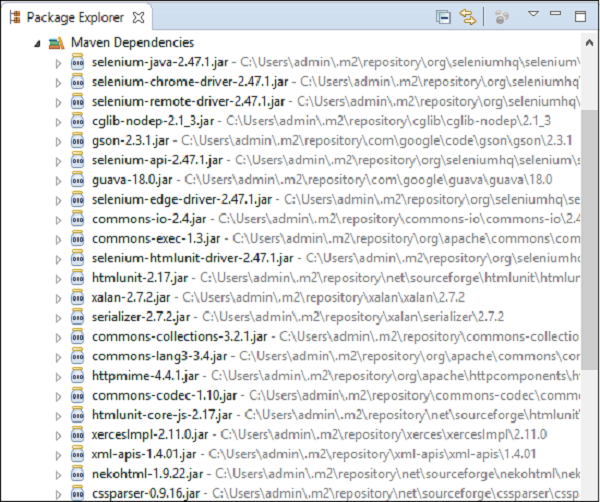The width and height of the screenshot is (600, 502).
Task: Click jar icon of commons-collections-3.2.1.jar
Action: click(x=78, y=336)
